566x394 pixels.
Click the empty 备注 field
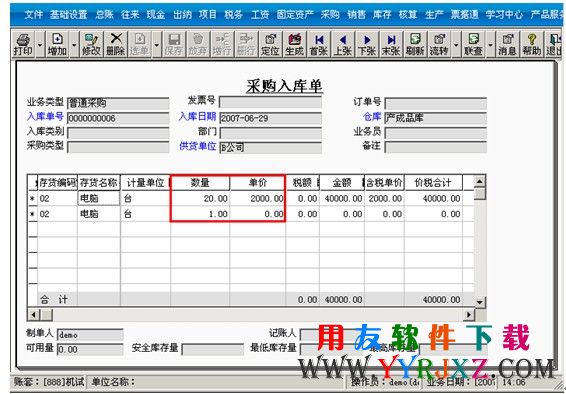(x=435, y=147)
